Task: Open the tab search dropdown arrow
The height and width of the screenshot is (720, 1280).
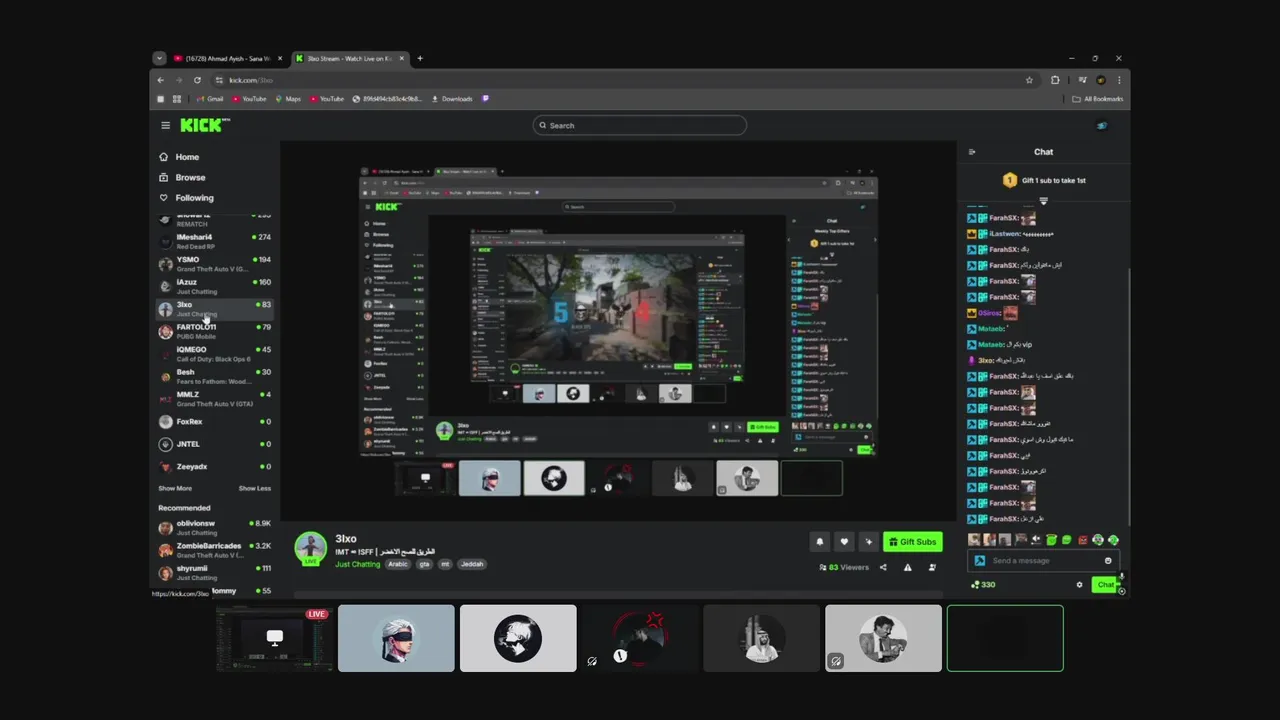Action: (x=159, y=58)
